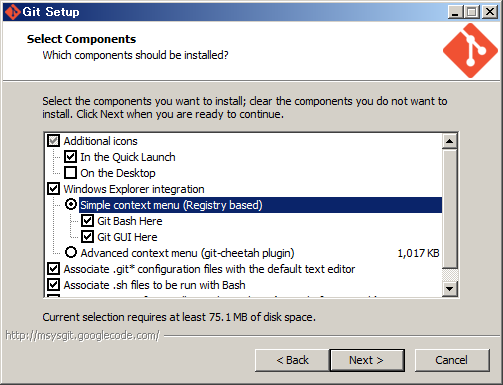Screen dimensions: 503x385
Task: Click the 1,017 KB size value
Action: [x=418, y=253]
